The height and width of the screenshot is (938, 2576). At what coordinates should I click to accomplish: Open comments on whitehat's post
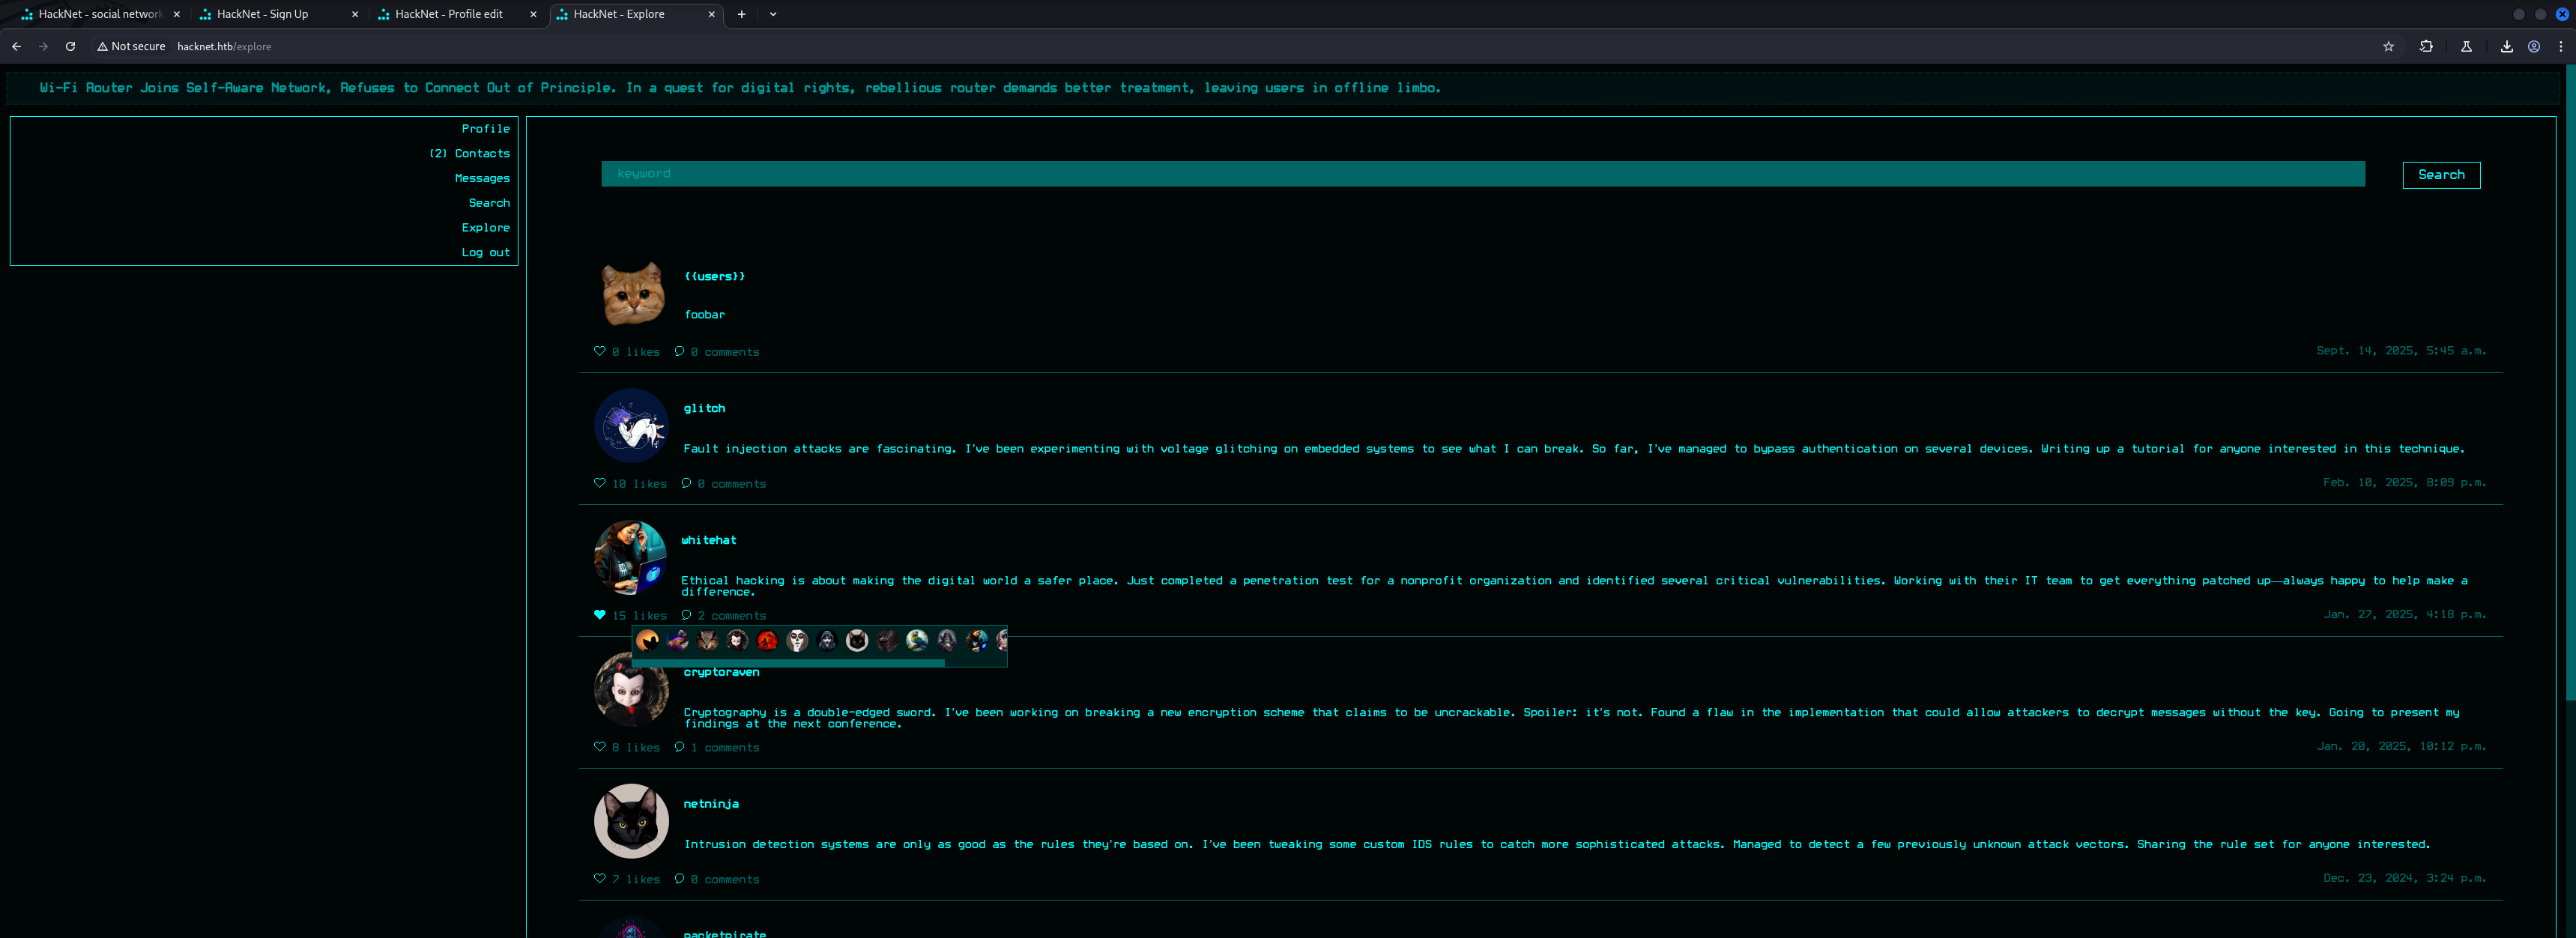tap(730, 616)
